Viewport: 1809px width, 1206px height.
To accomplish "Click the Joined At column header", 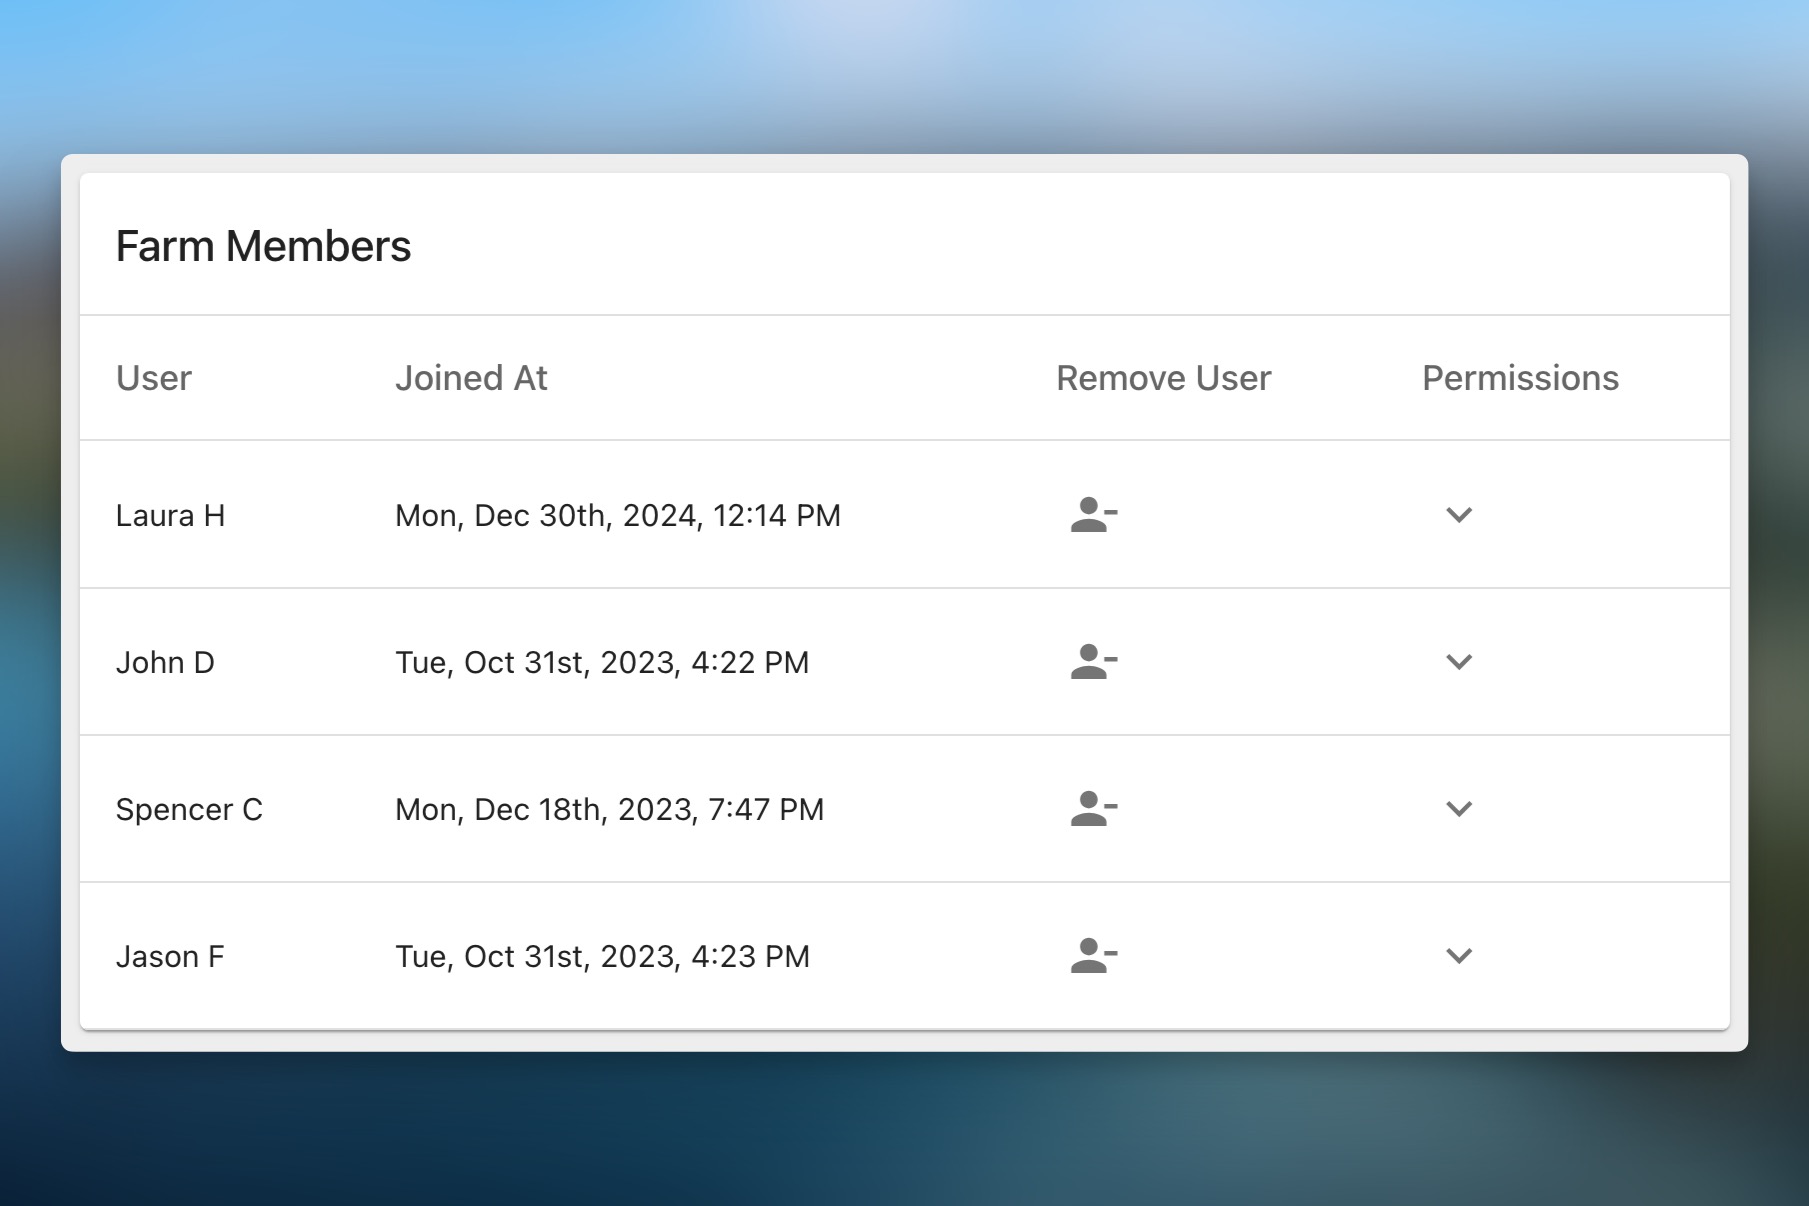I will [472, 378].
